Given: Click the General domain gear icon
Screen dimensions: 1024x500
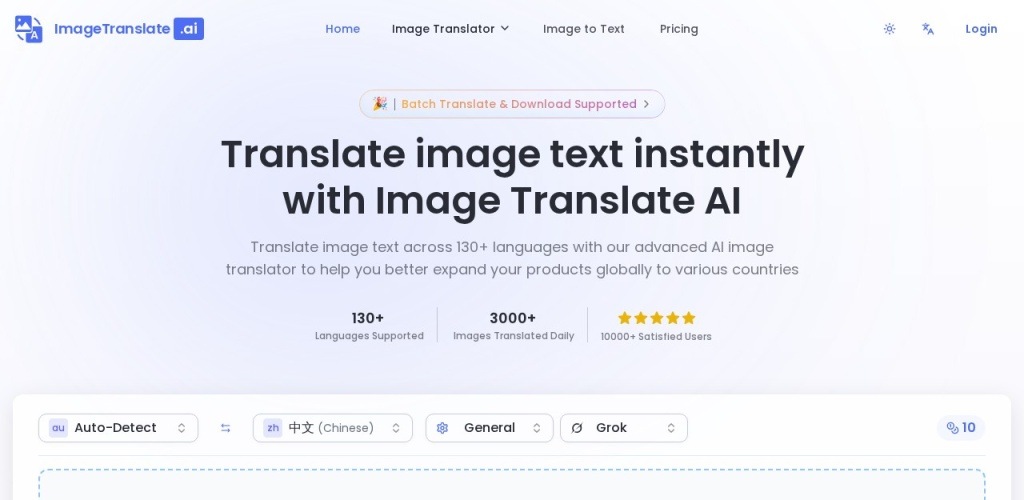Looking at the screenshot, I should [x=443, y=428].
